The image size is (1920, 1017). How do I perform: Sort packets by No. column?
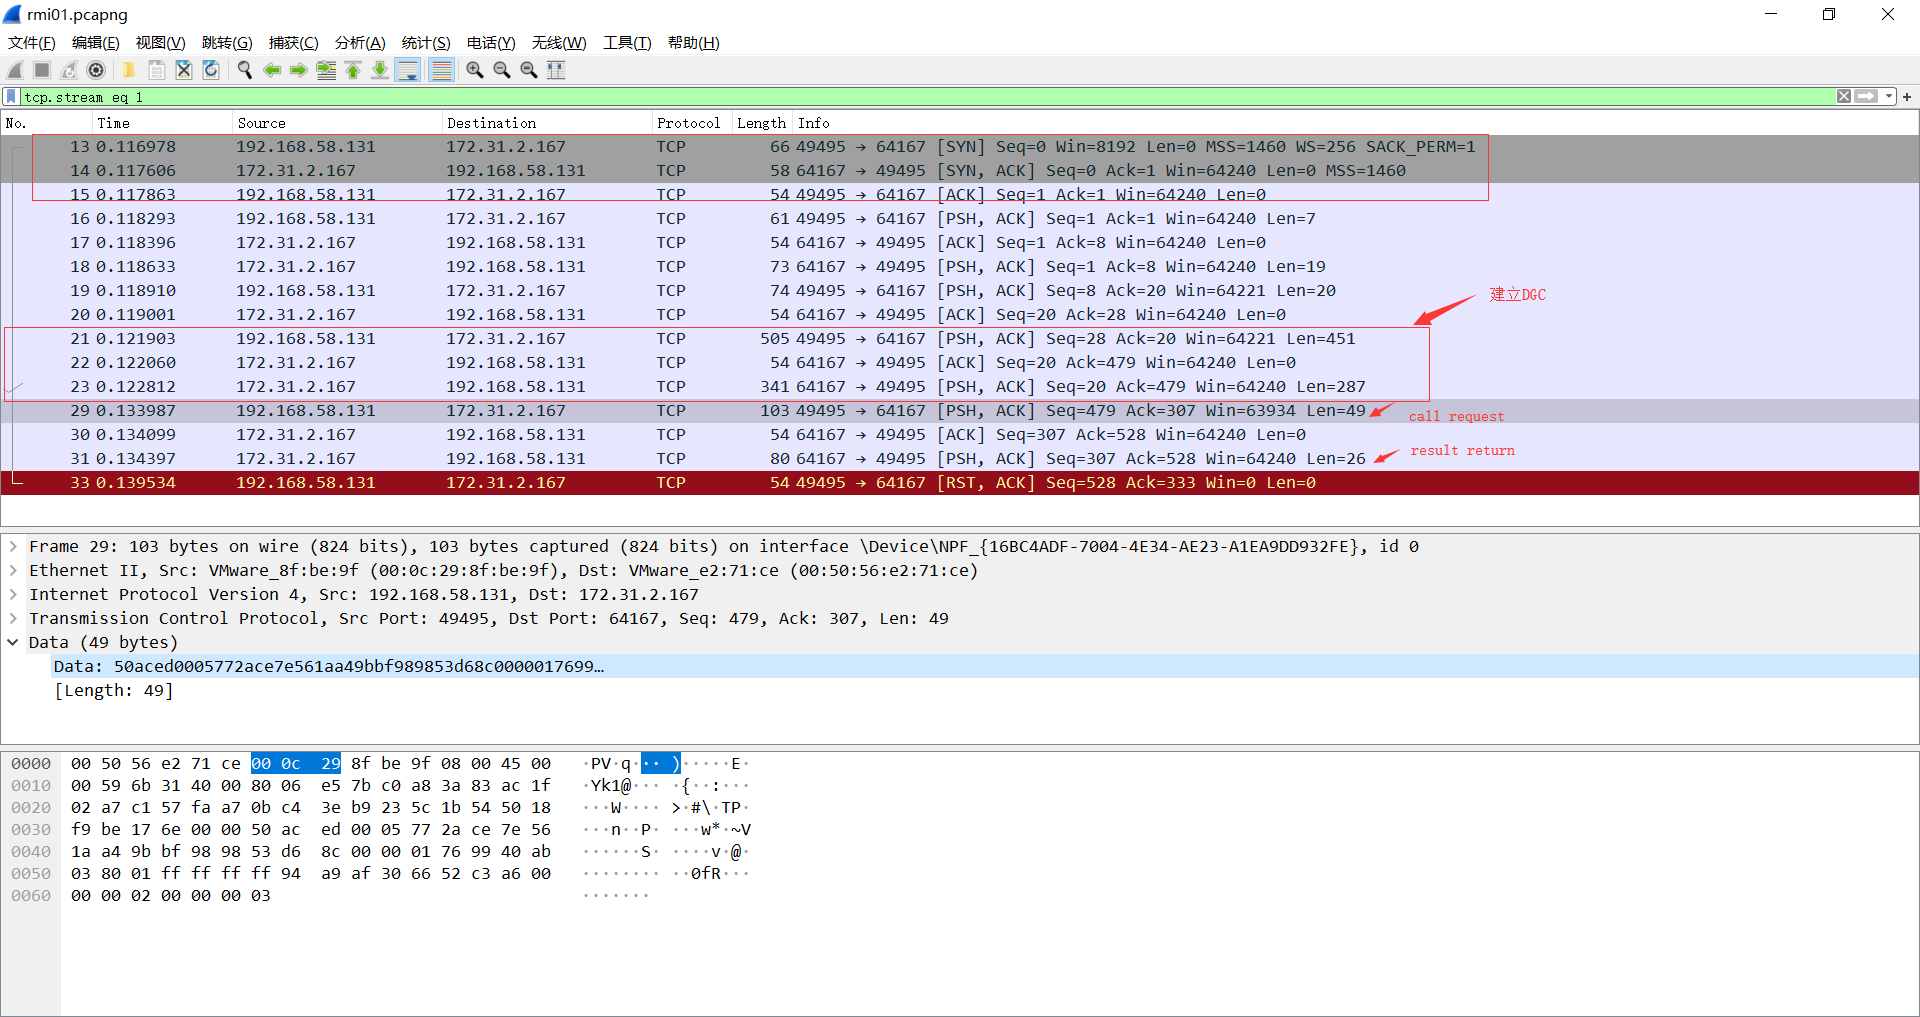pyautogui.click(x=46, y=123)
